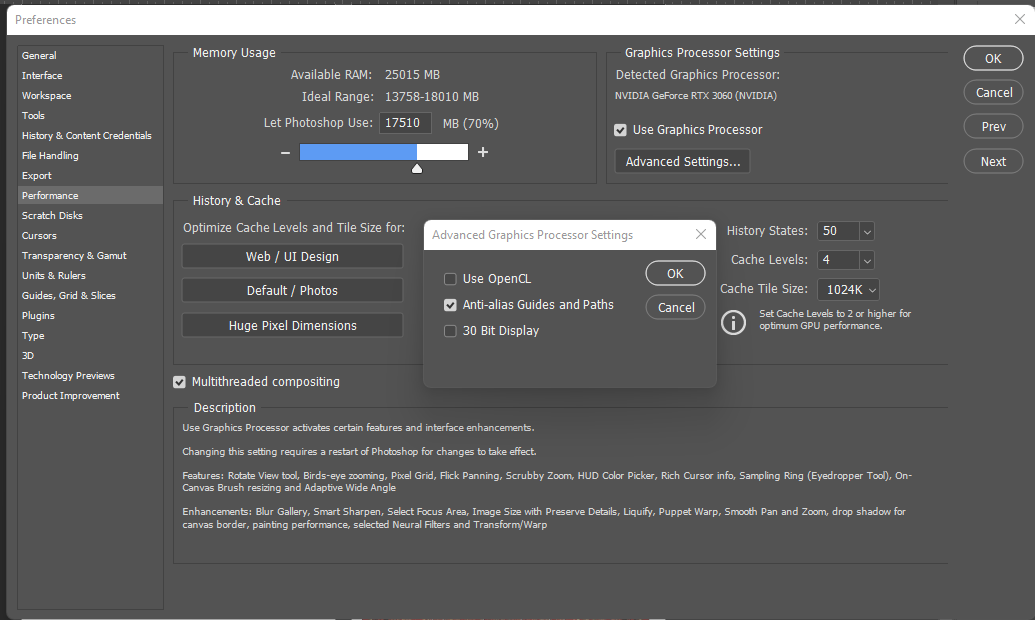Decrease memory usage with the minus icon
This screenshot has width=1035, height=620.
click(x=285, y=151)
